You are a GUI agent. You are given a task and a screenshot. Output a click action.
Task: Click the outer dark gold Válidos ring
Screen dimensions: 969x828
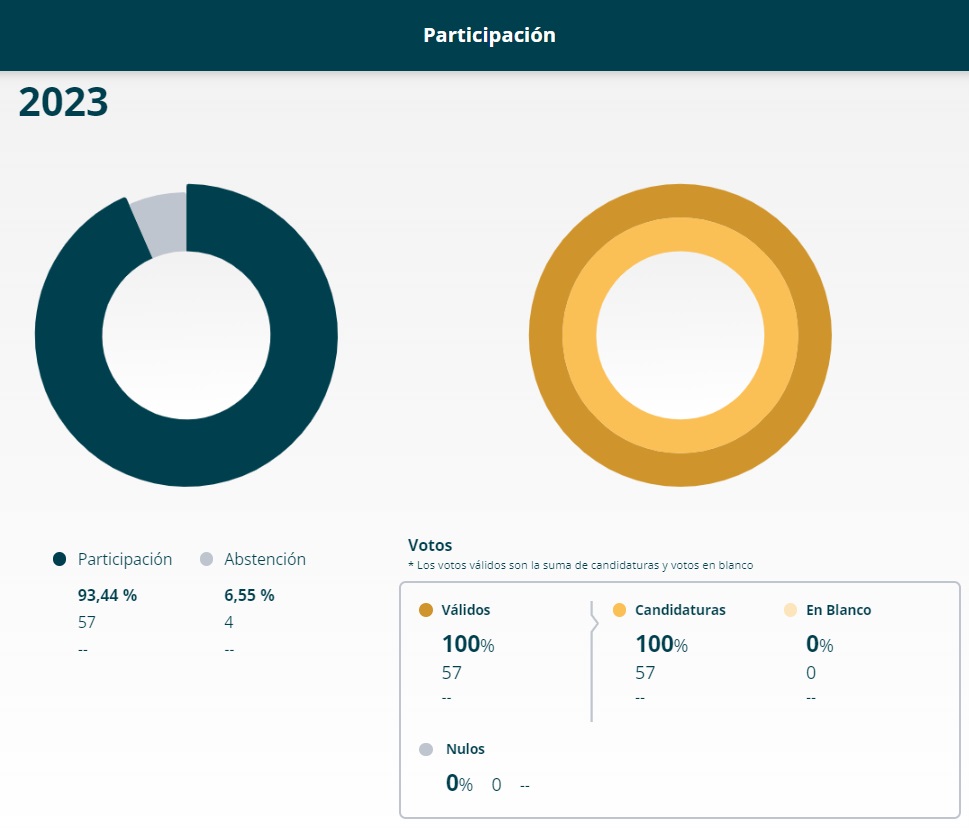tap(680, 201)
